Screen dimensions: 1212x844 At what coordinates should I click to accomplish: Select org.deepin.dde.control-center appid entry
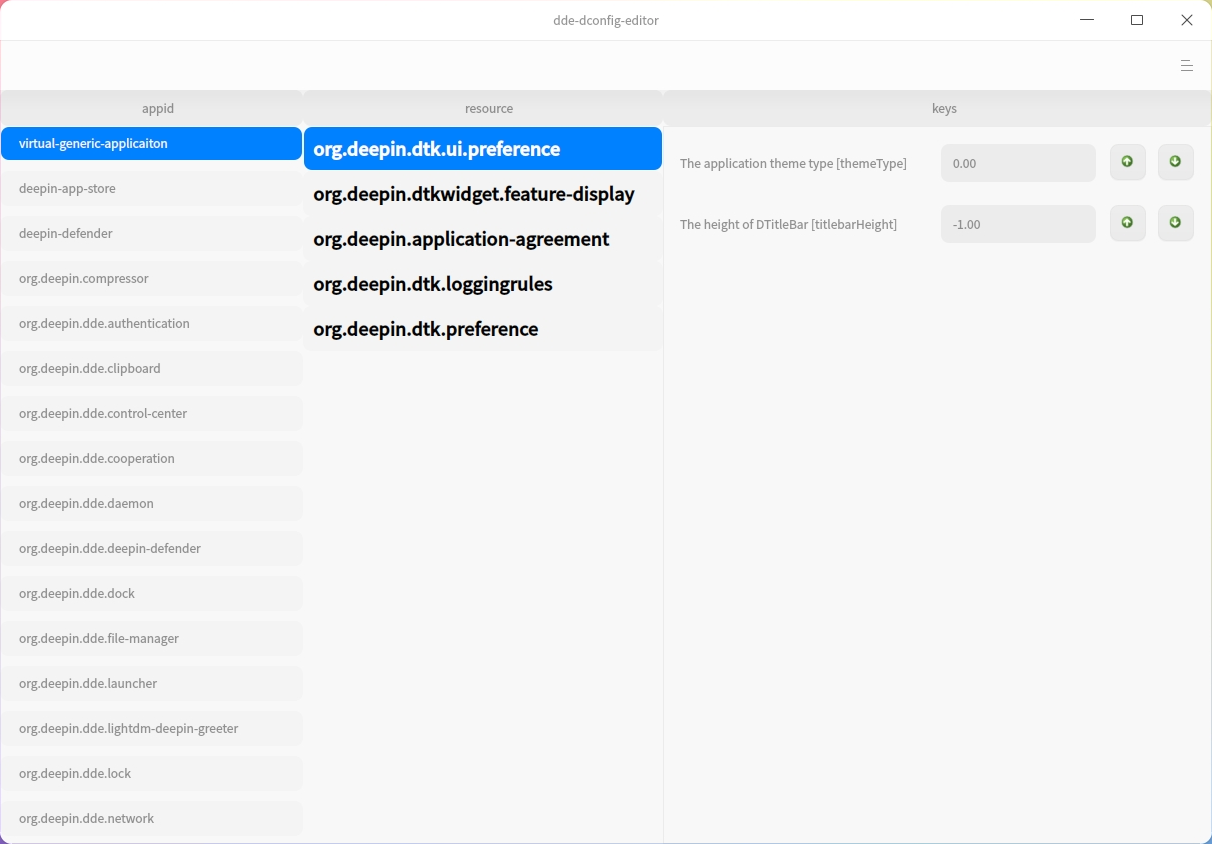click(x=151, y=413)
